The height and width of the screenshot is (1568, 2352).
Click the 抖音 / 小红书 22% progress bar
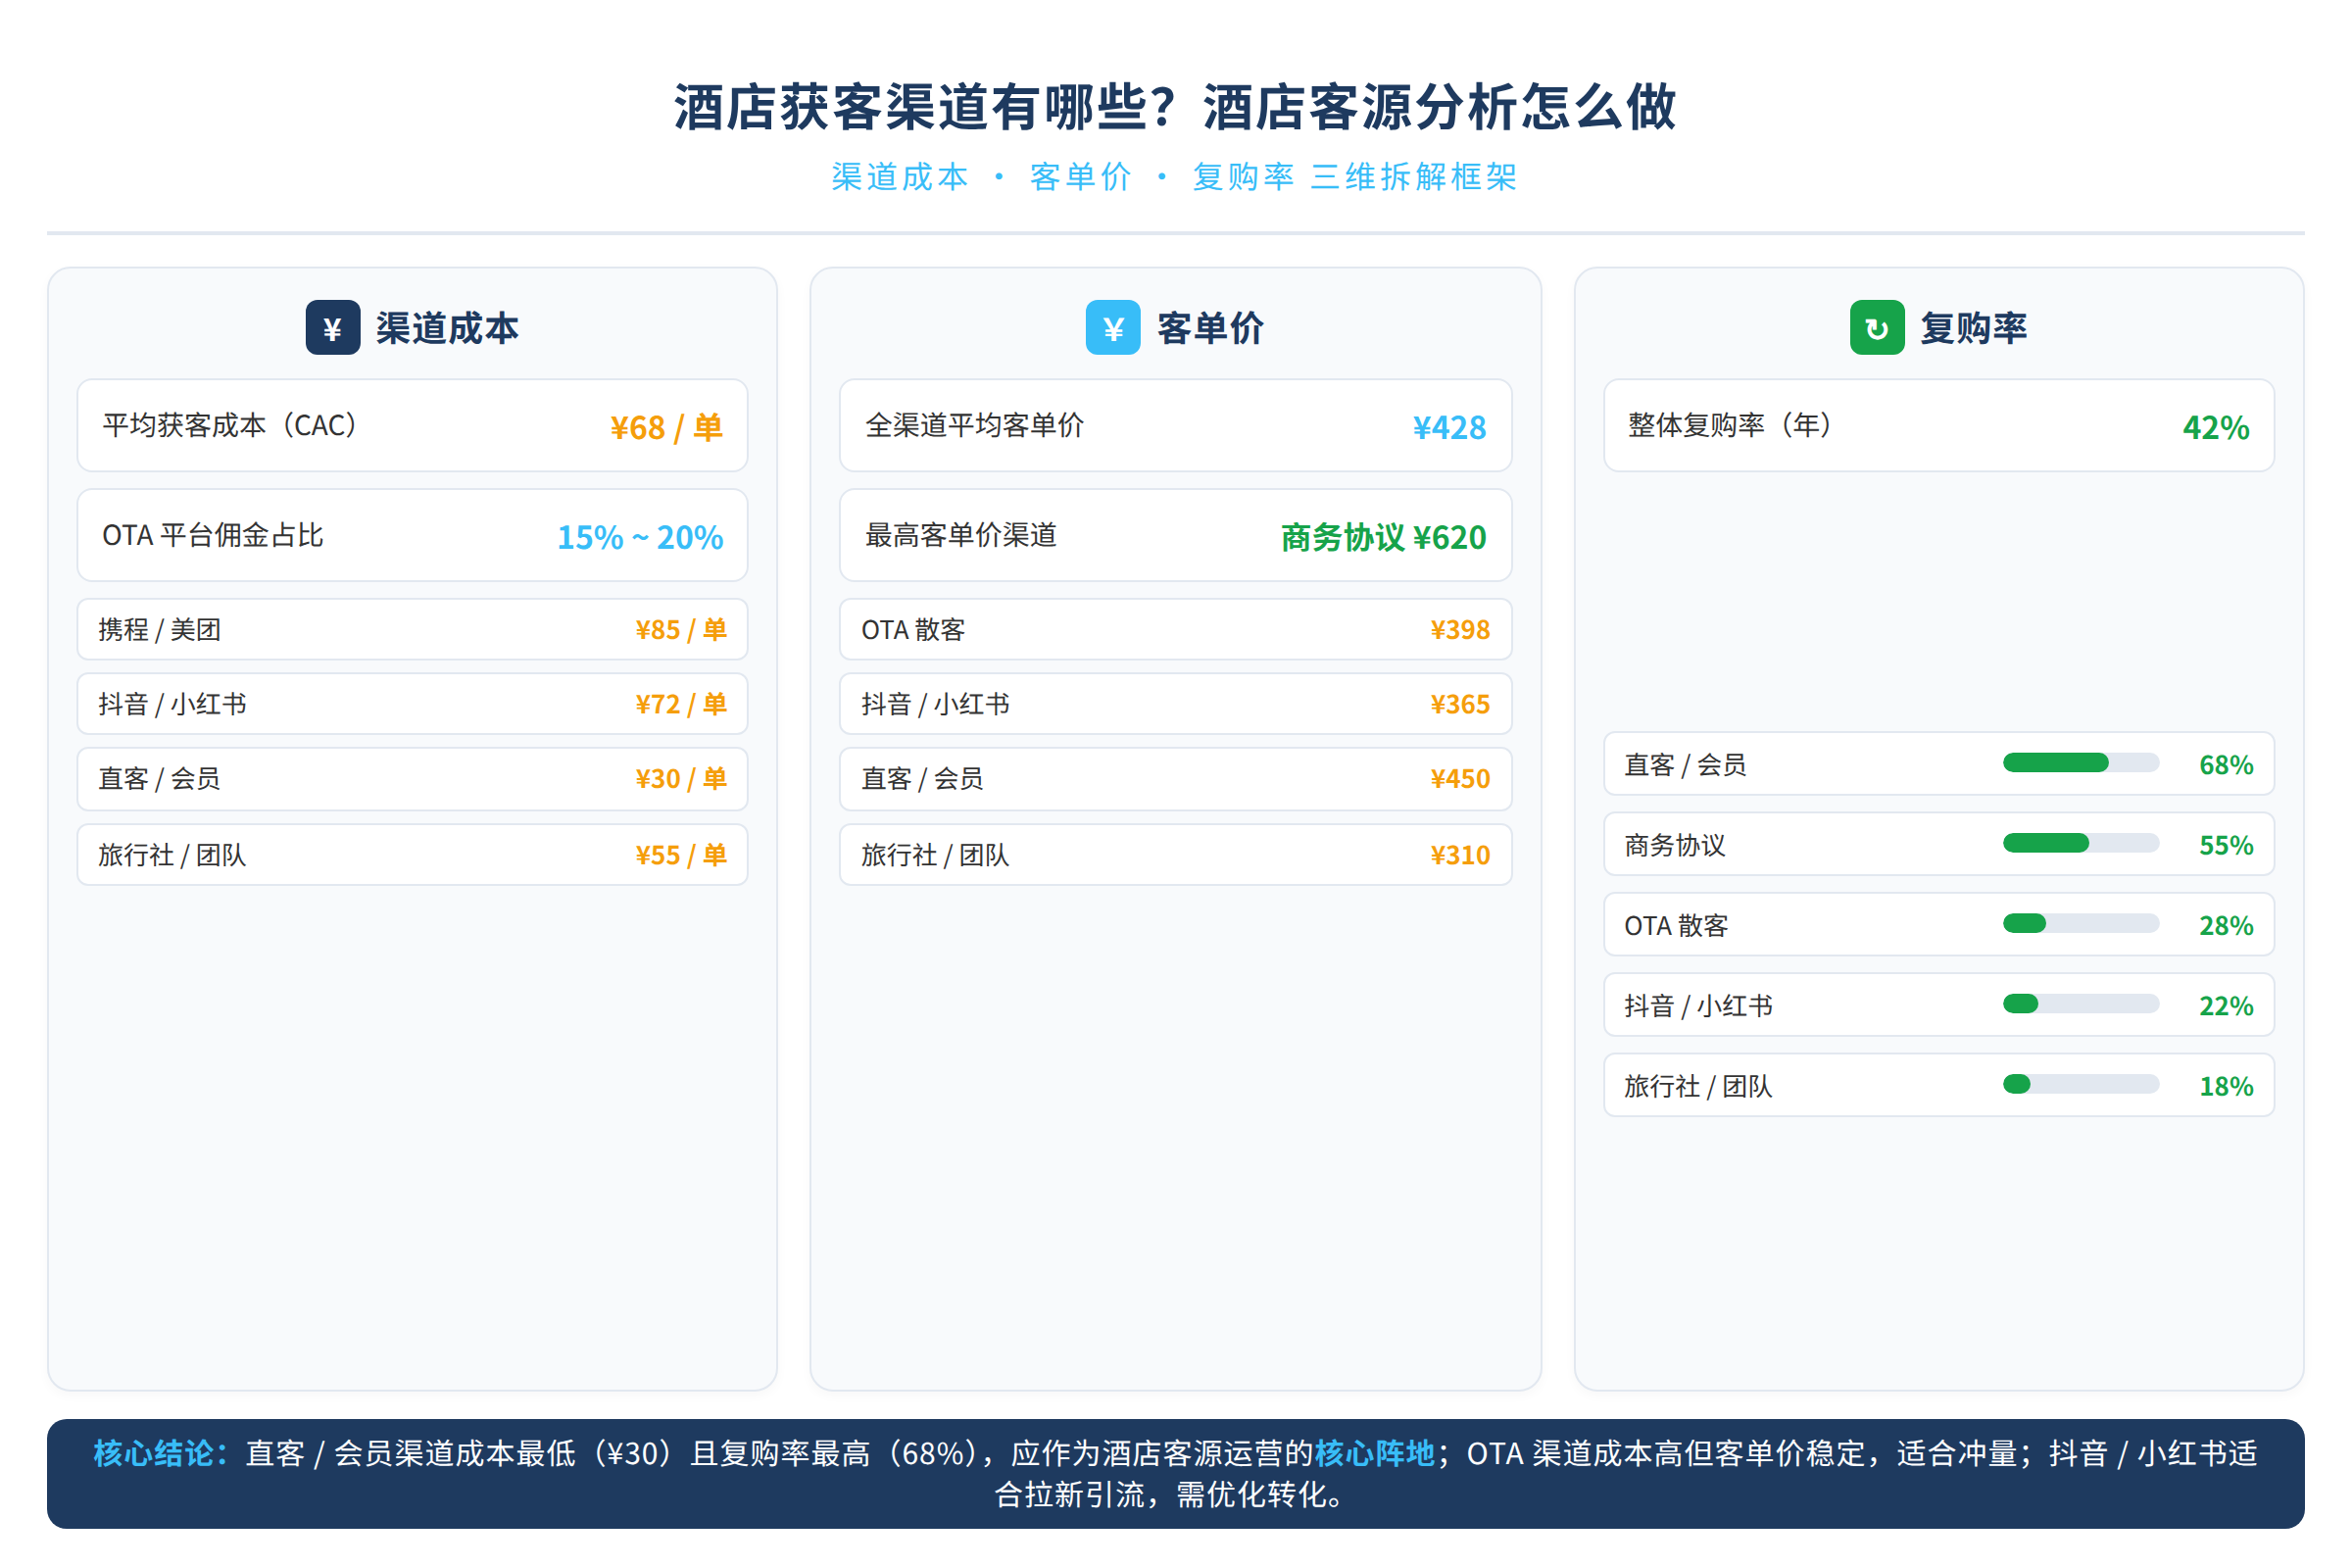[x=2081, y=1004]
